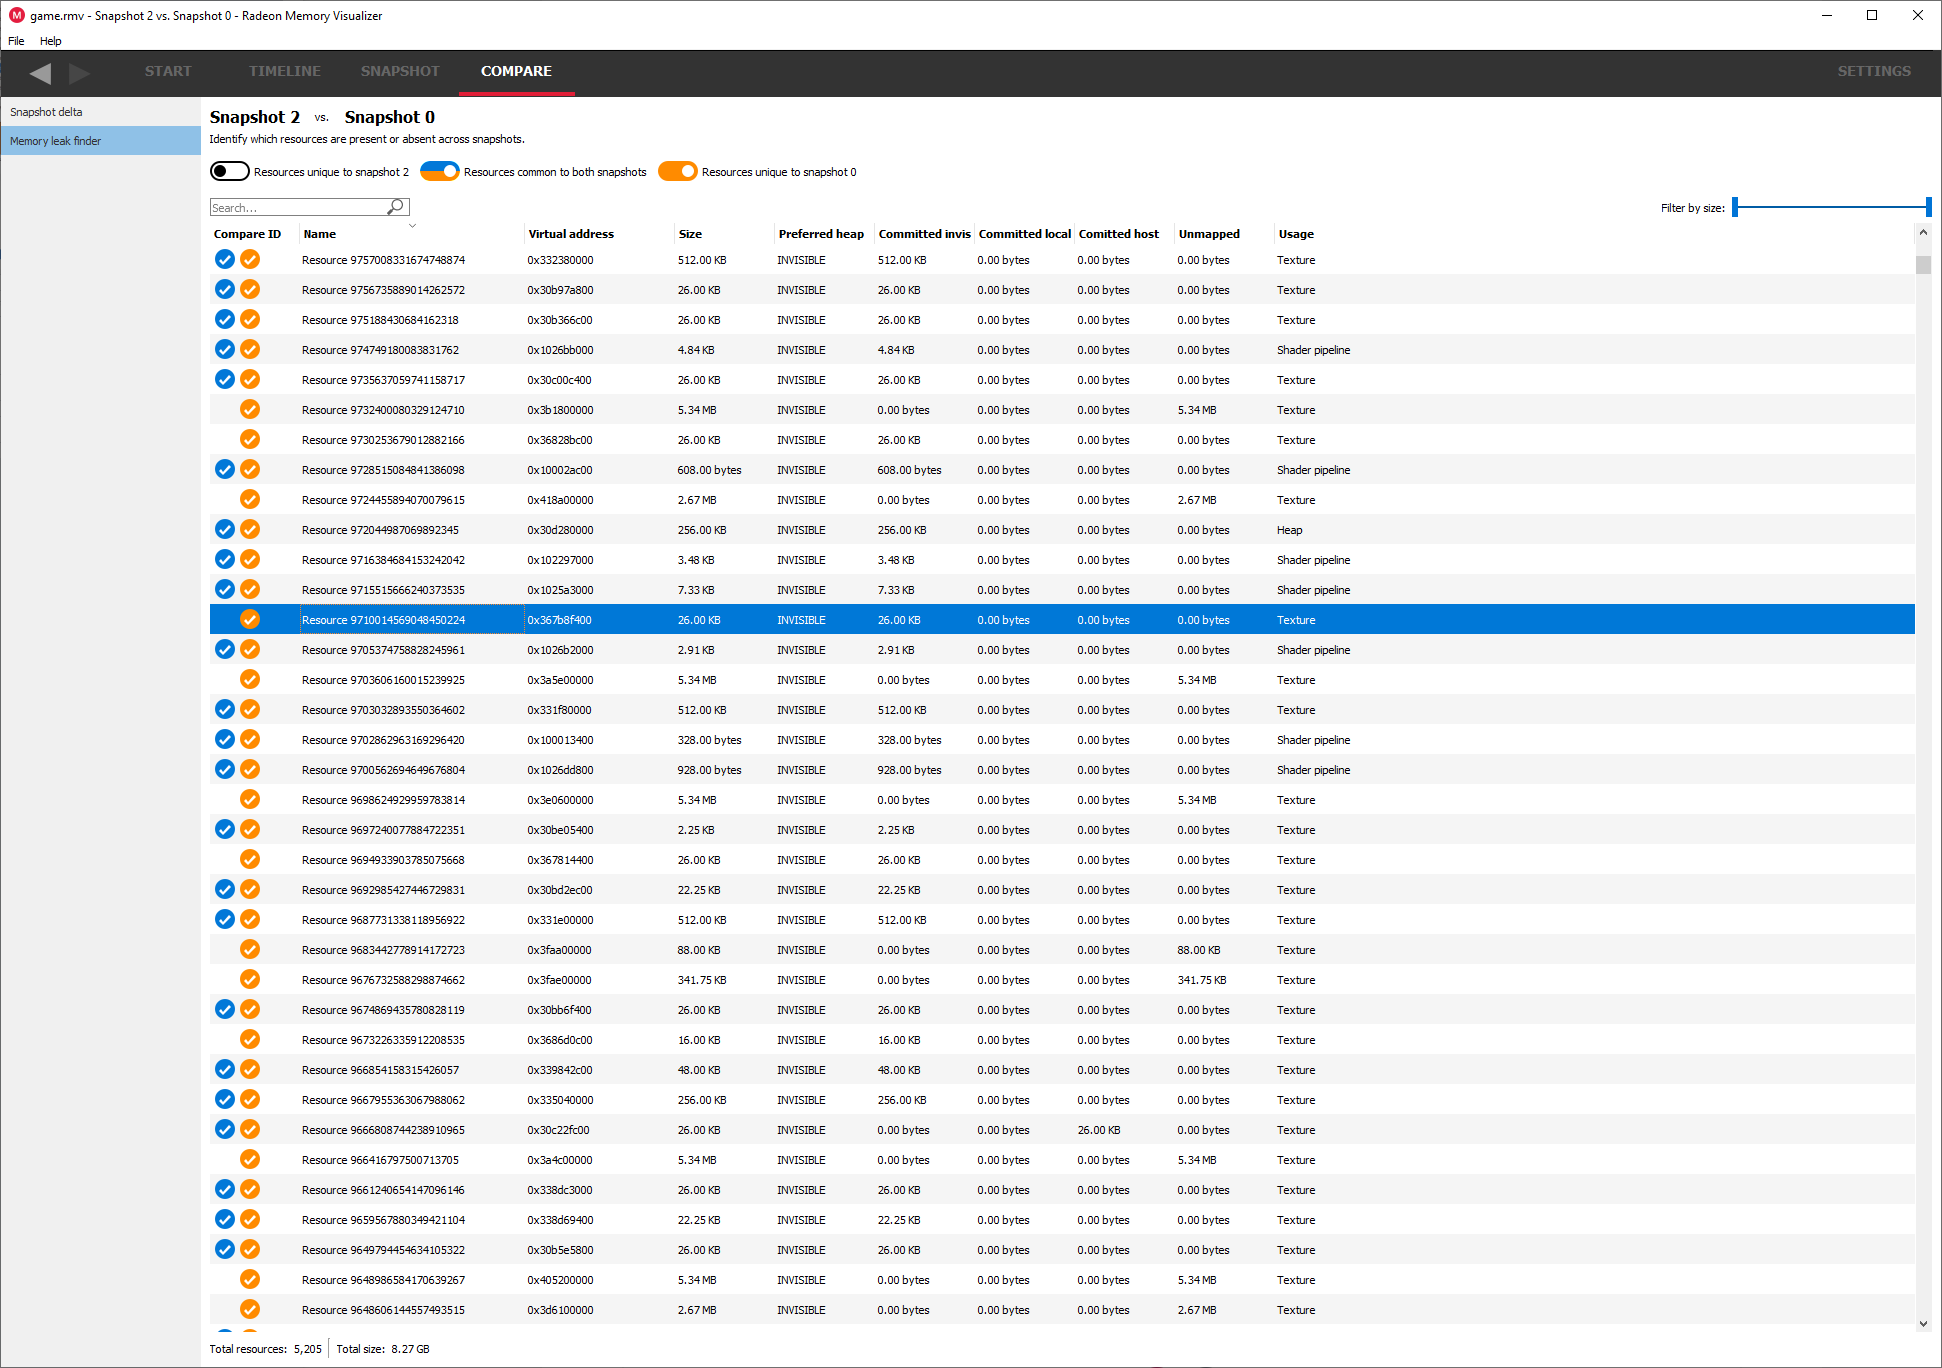Turn off resources unique to snapshot 0
The width and height of the screenshot is (1942, 1368).
(678, 172)
